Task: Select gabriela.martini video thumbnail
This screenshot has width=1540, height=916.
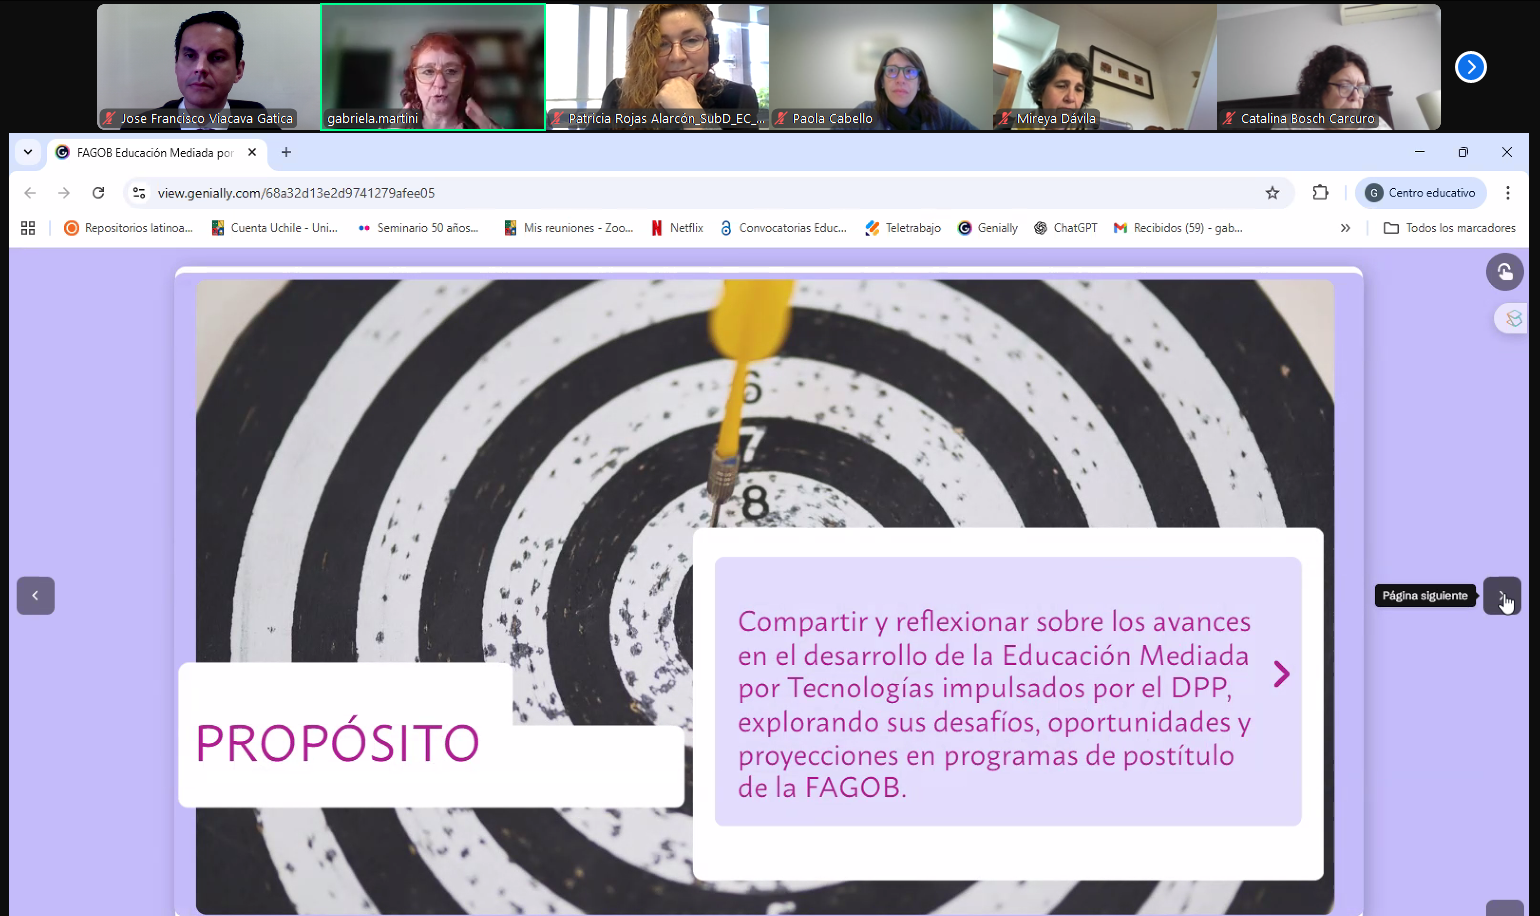Action: 433,67
